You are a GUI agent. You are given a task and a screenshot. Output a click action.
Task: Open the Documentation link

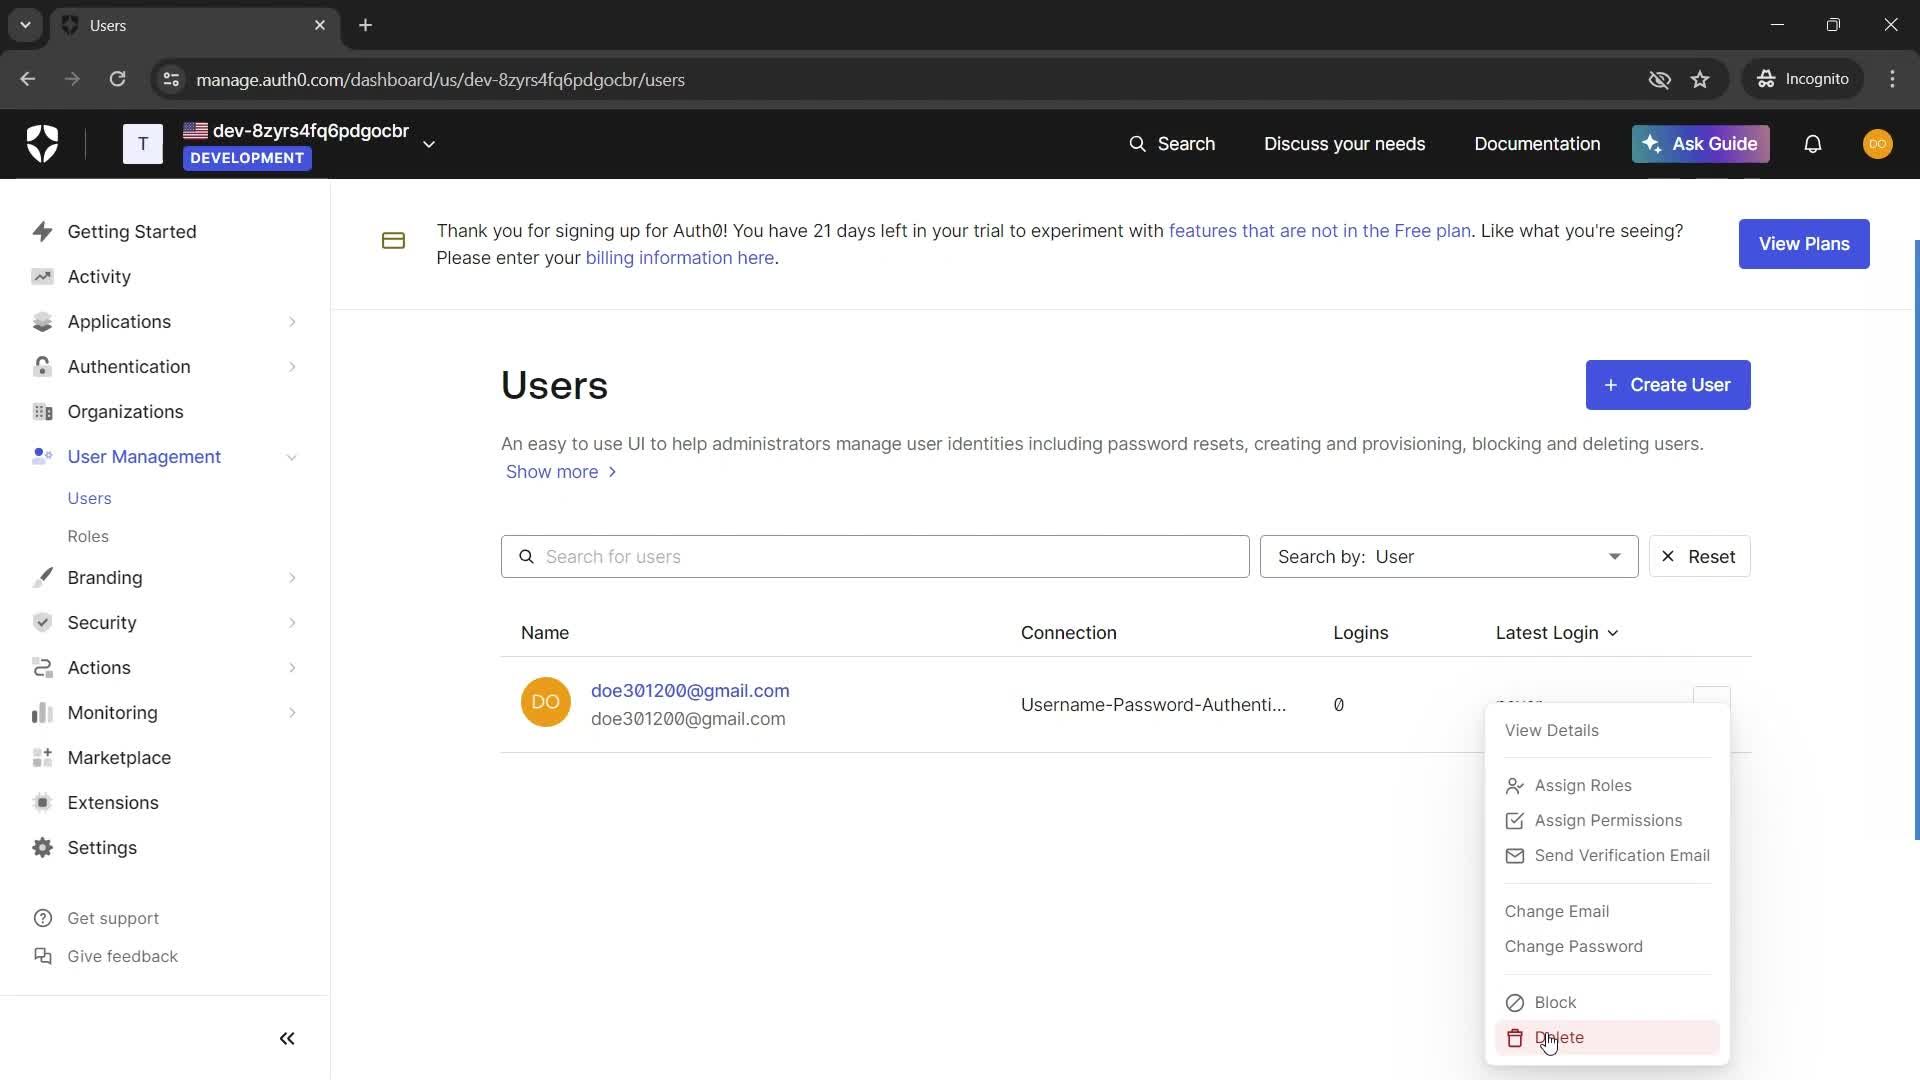click(1537, 144)
